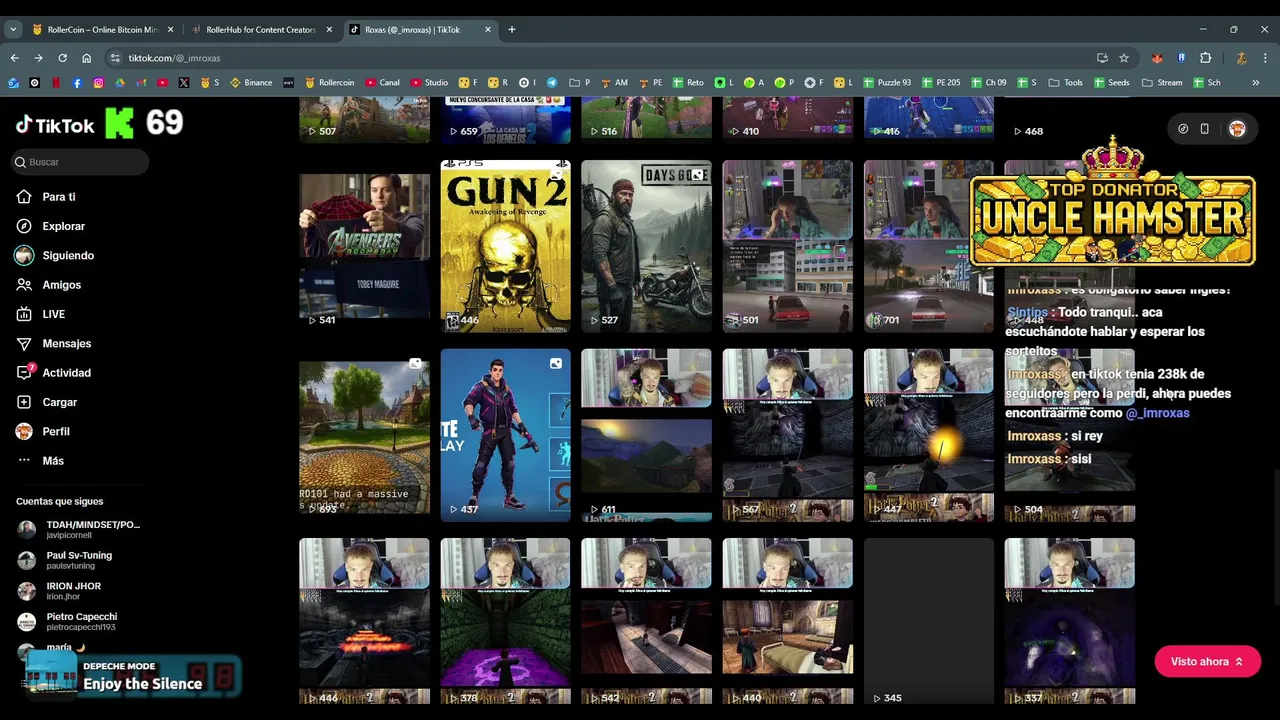Click the browser forward arrow
This screenshot has height=720, width=1280.
pyautogui.click(x=38, y=58)
